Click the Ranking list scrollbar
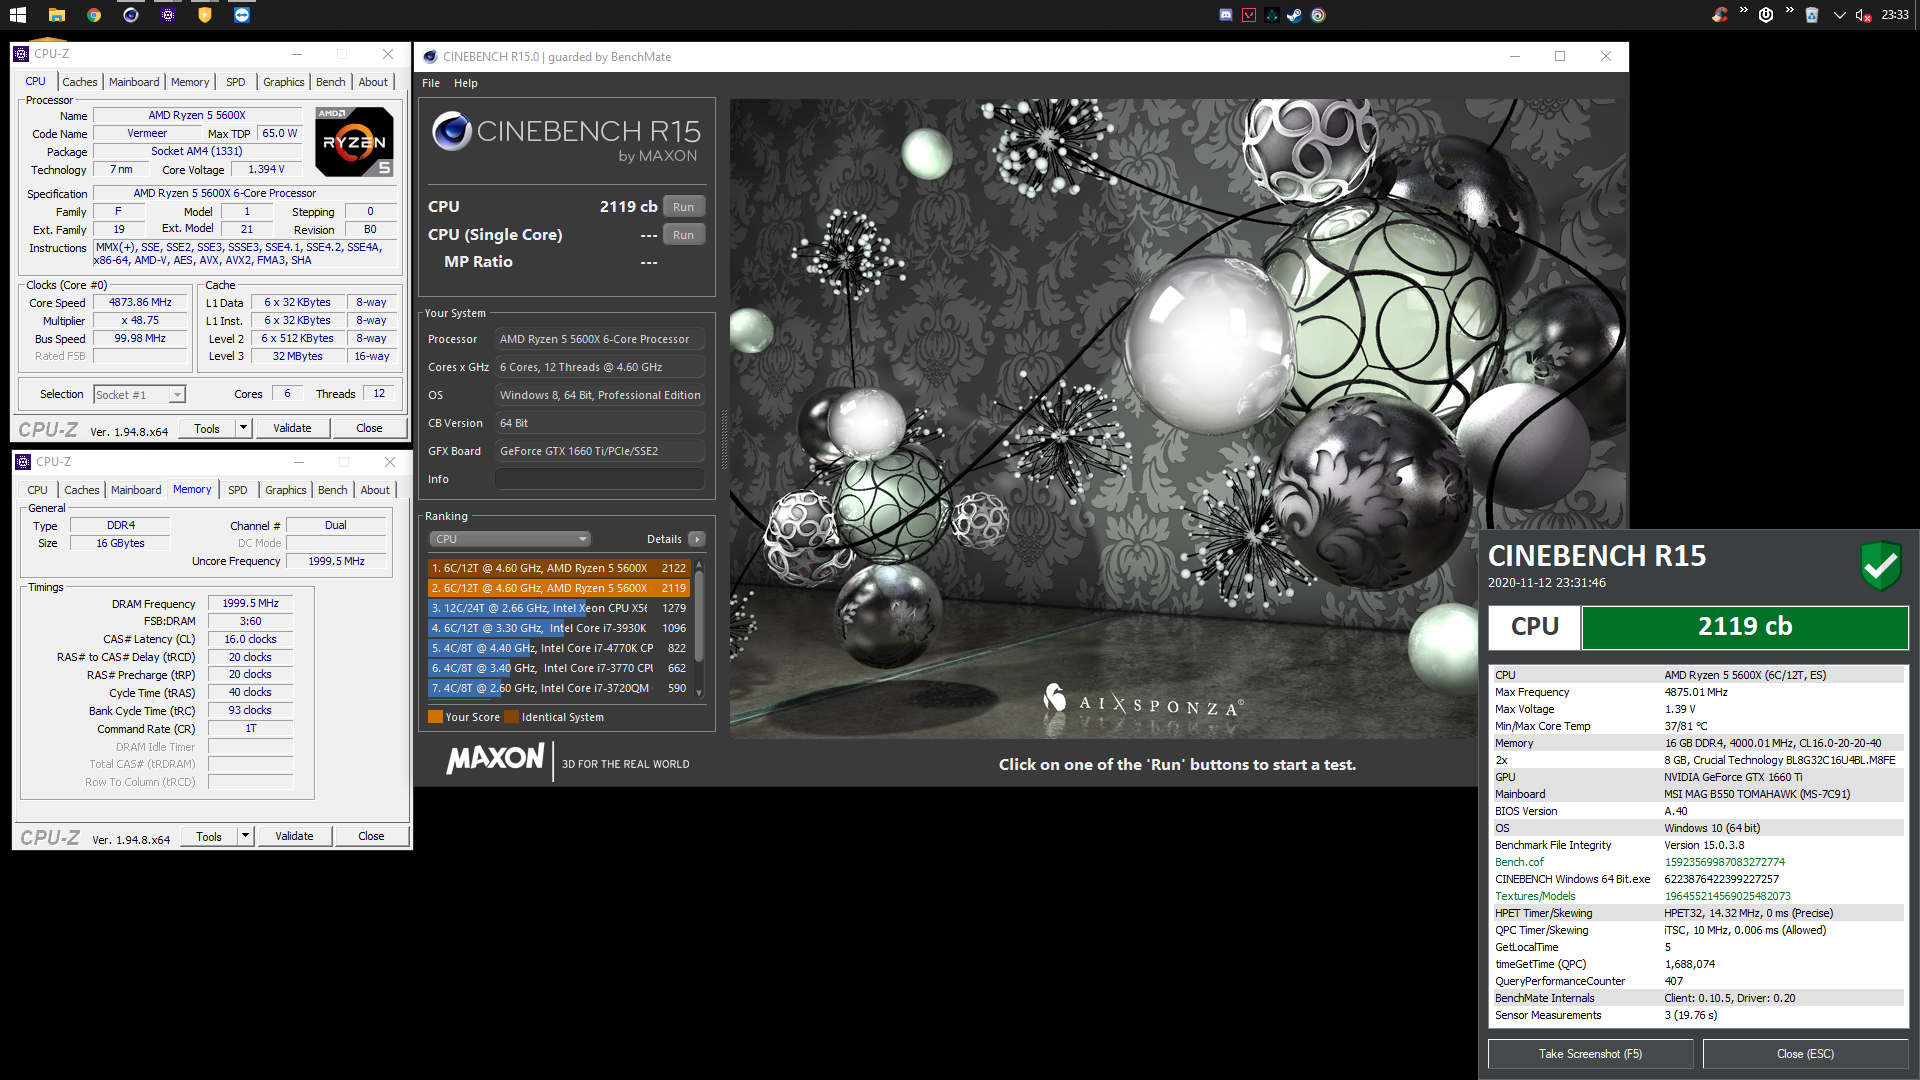Image resolution: width=1920 pixels, height=1080 pixels. 699,628
